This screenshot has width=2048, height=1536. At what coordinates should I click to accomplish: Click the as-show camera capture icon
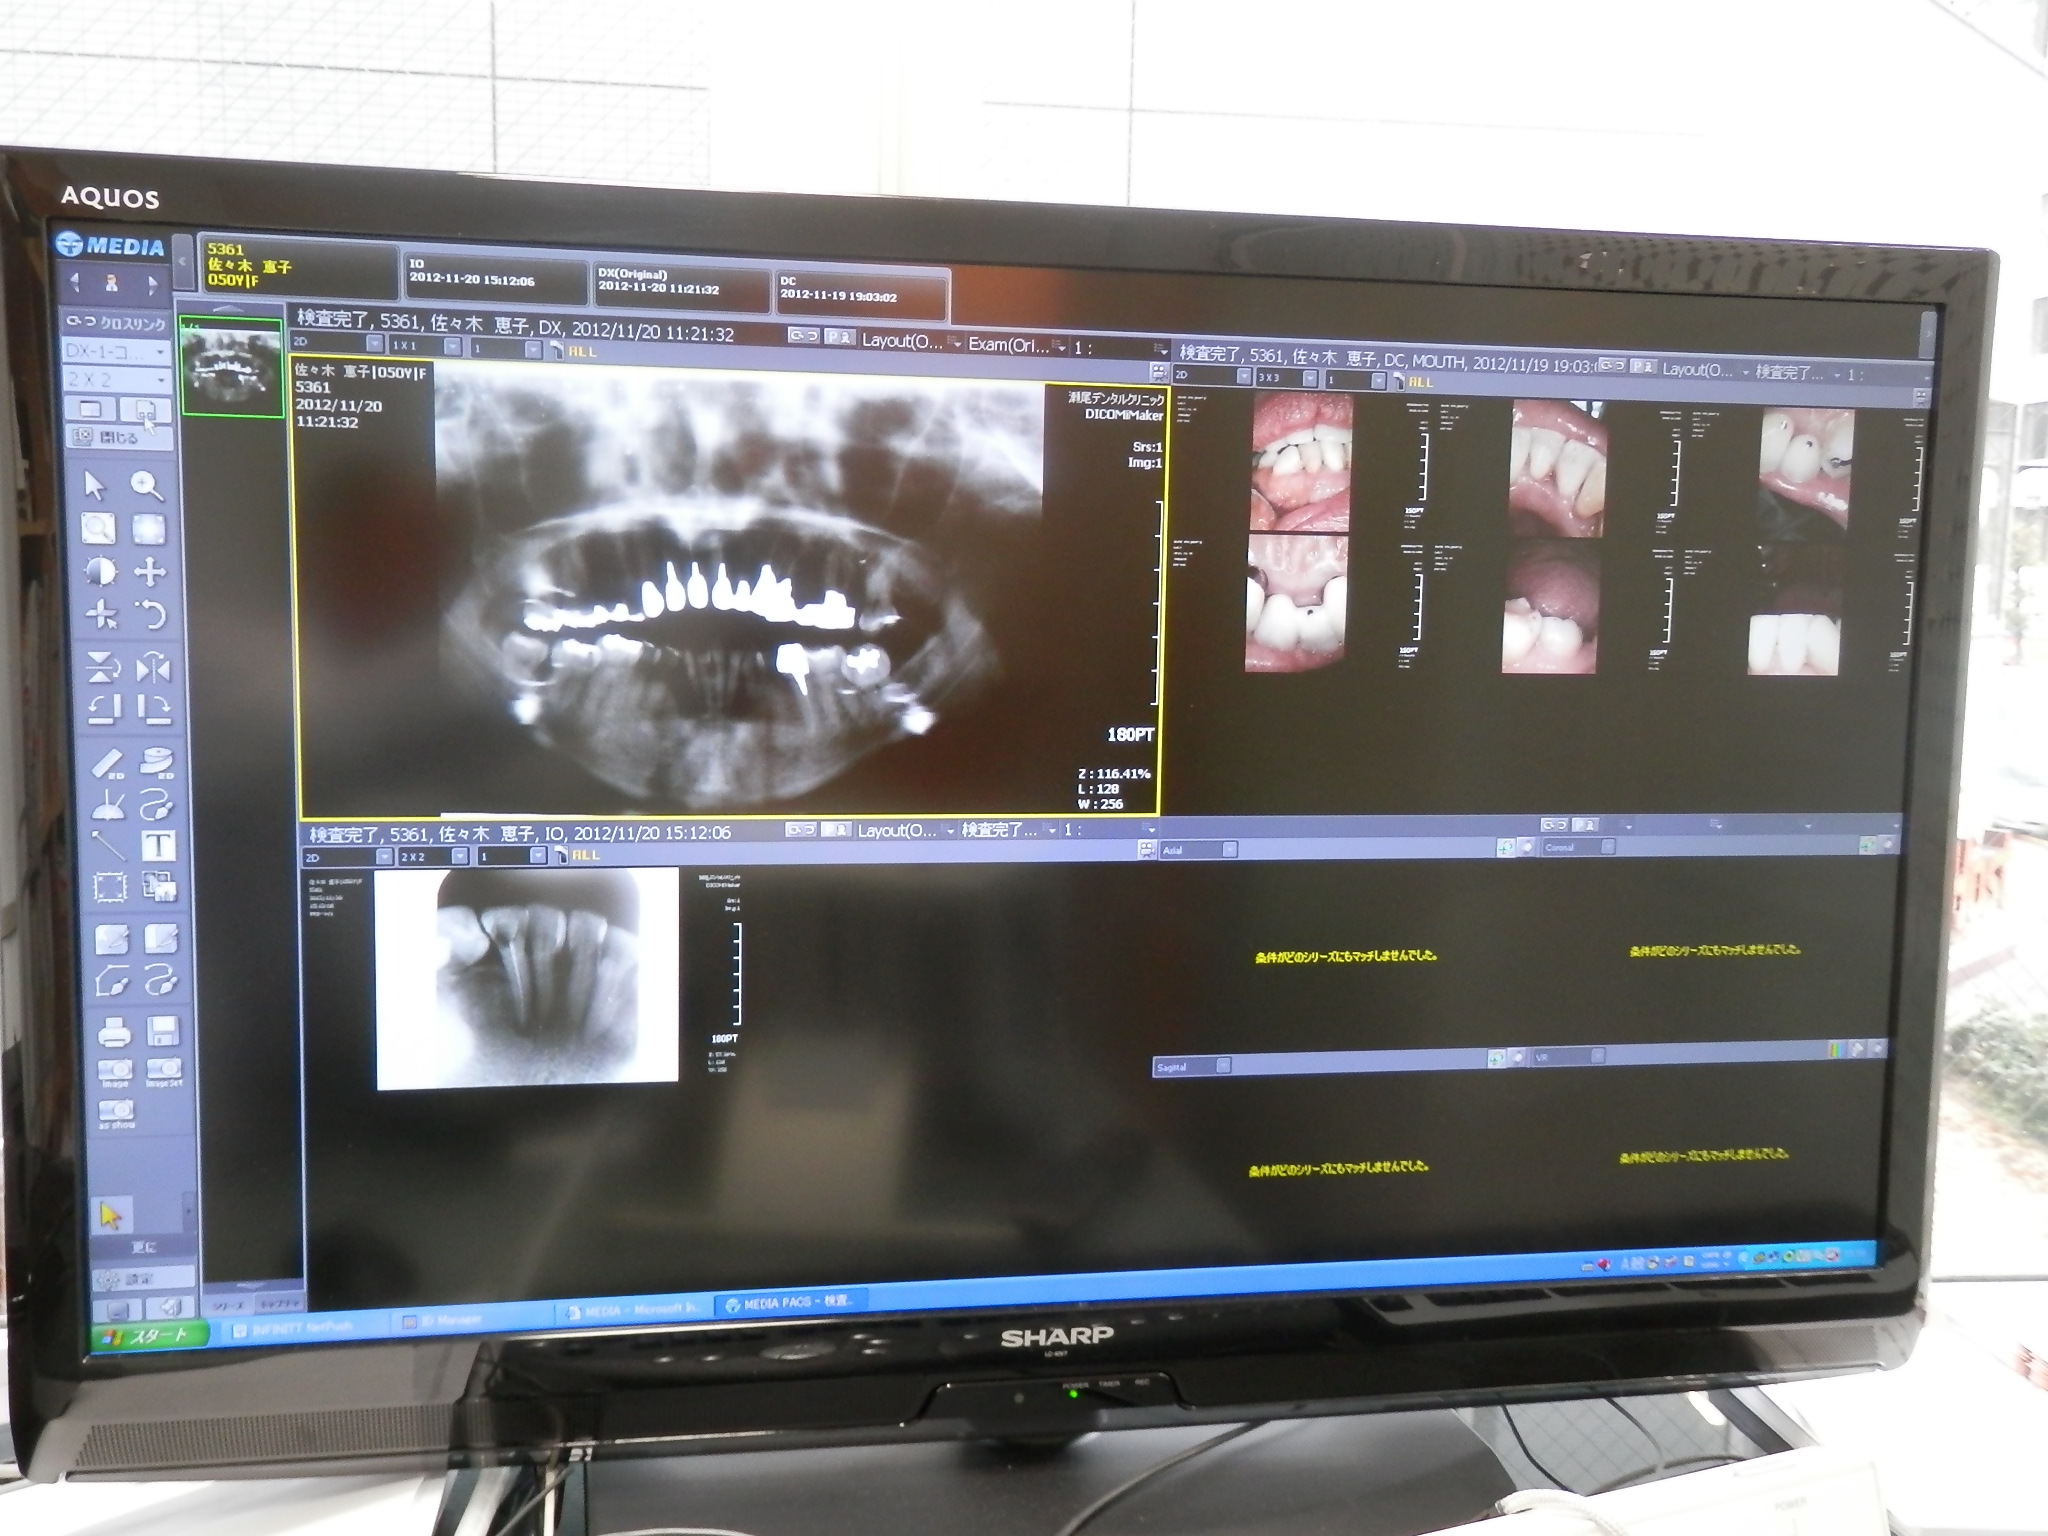116,1115
